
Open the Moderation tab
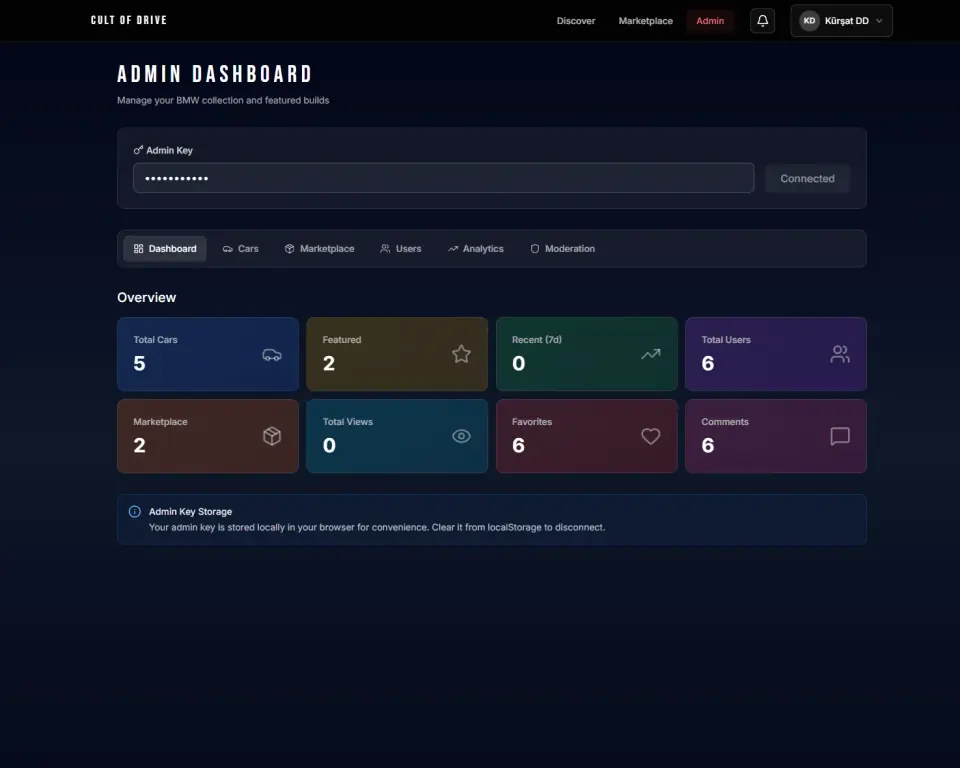coord(562,249)
